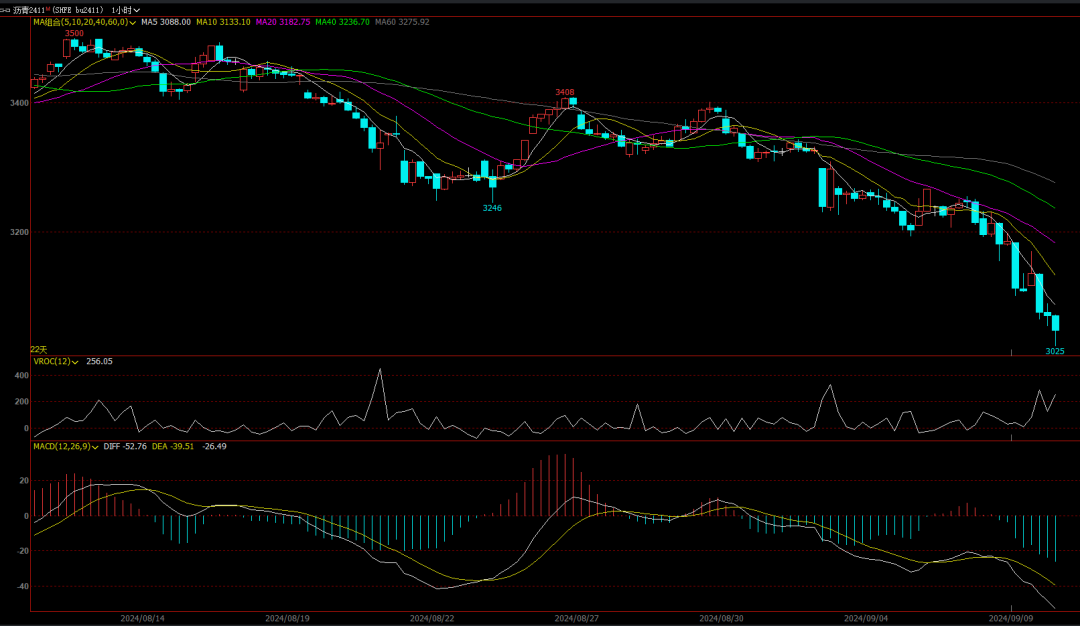Click the MA10 3133.10 value label

223,22
